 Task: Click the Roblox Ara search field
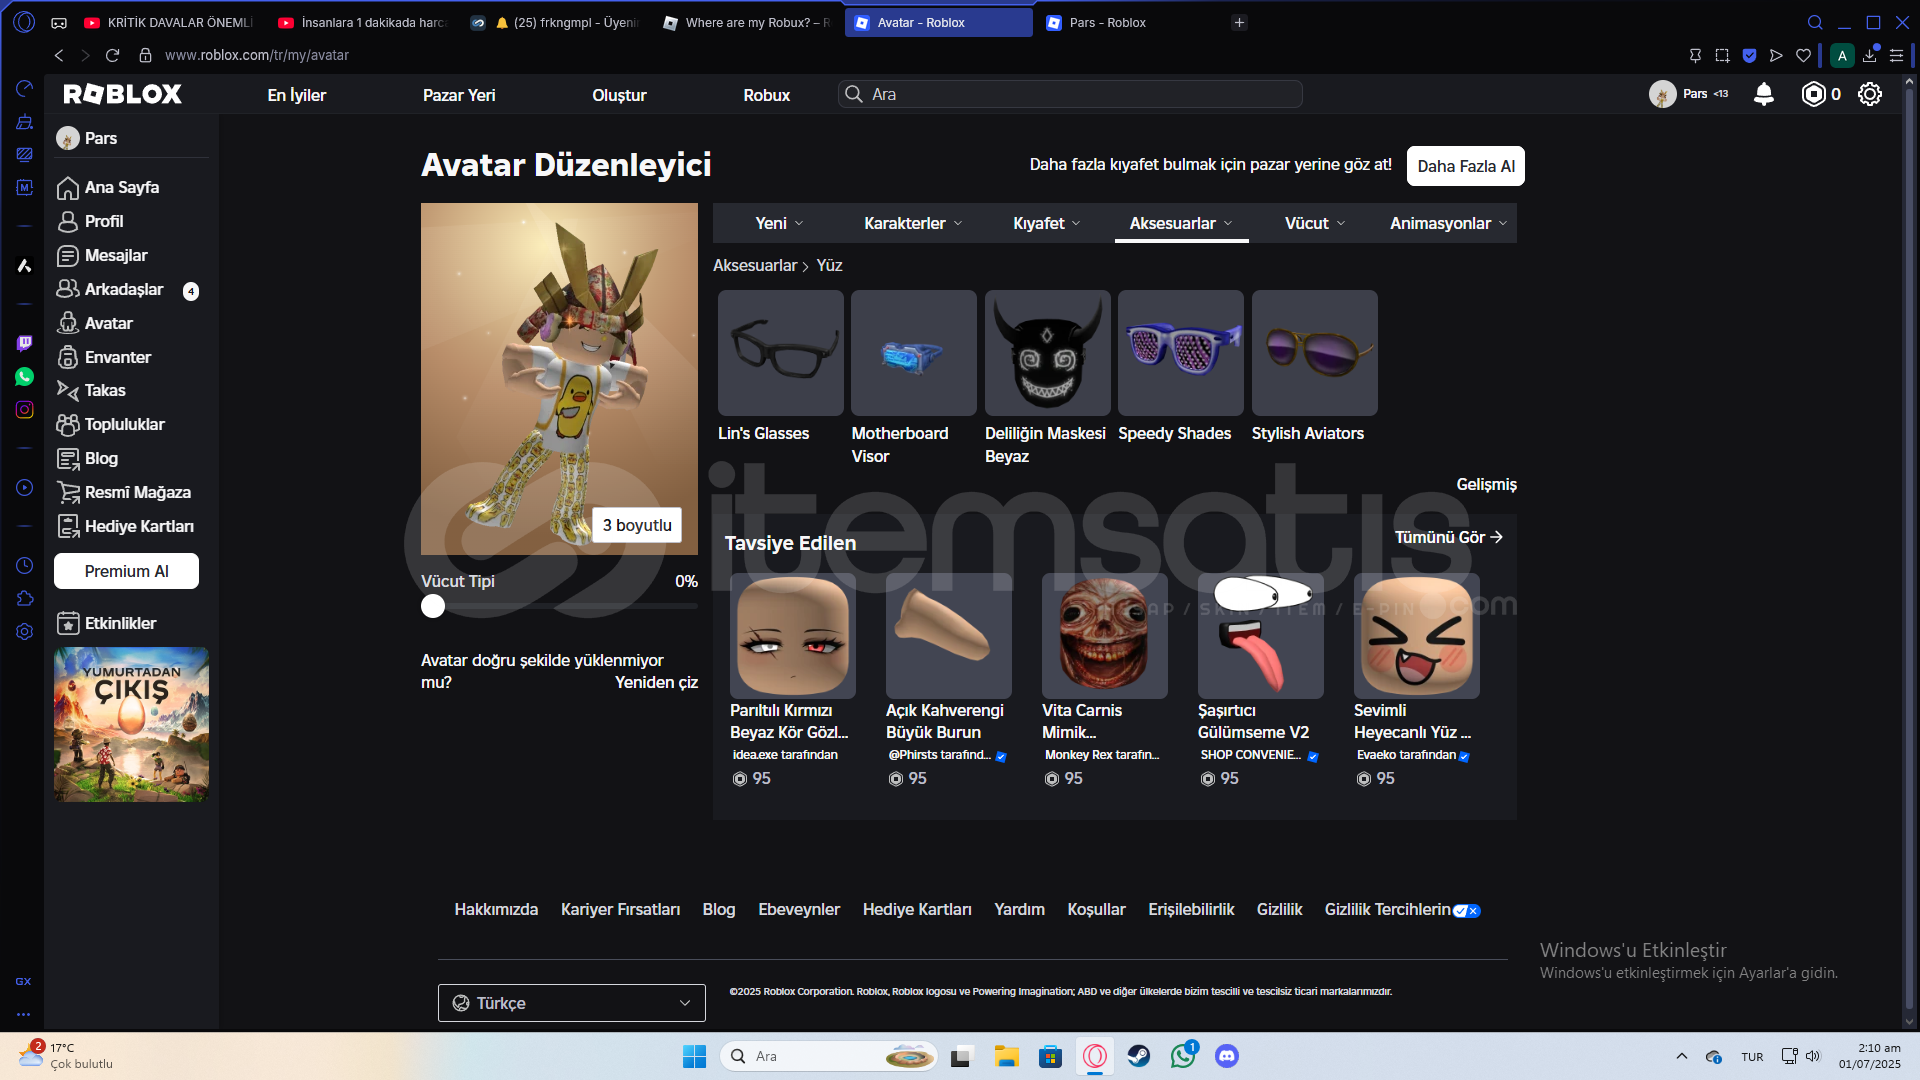click(x=1070, y=94)
